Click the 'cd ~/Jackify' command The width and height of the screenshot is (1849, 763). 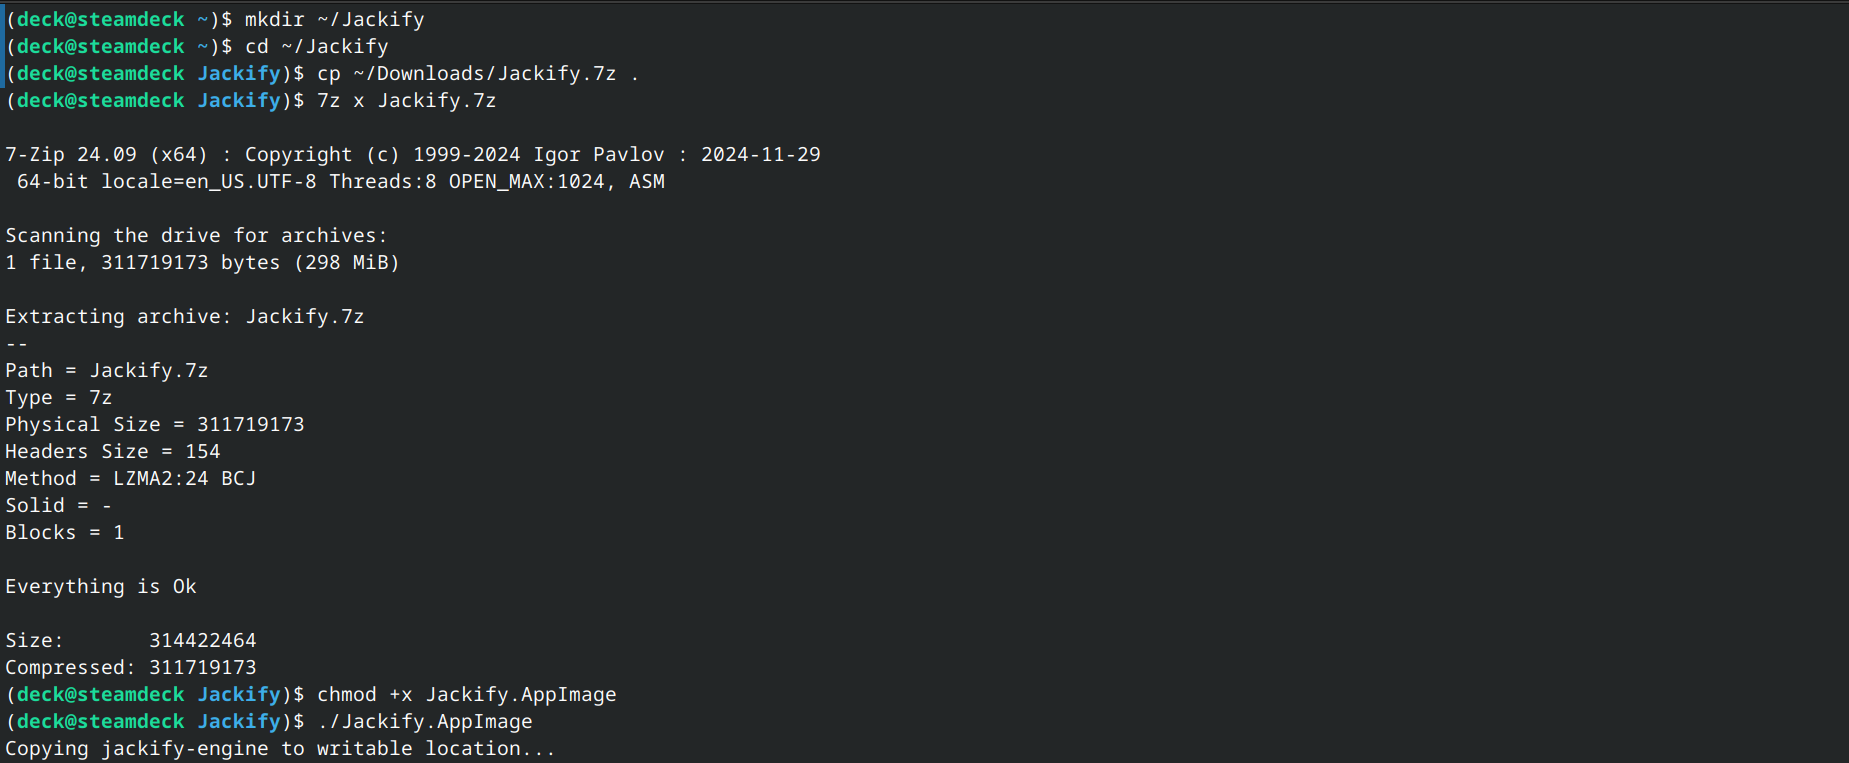(316, 46)
